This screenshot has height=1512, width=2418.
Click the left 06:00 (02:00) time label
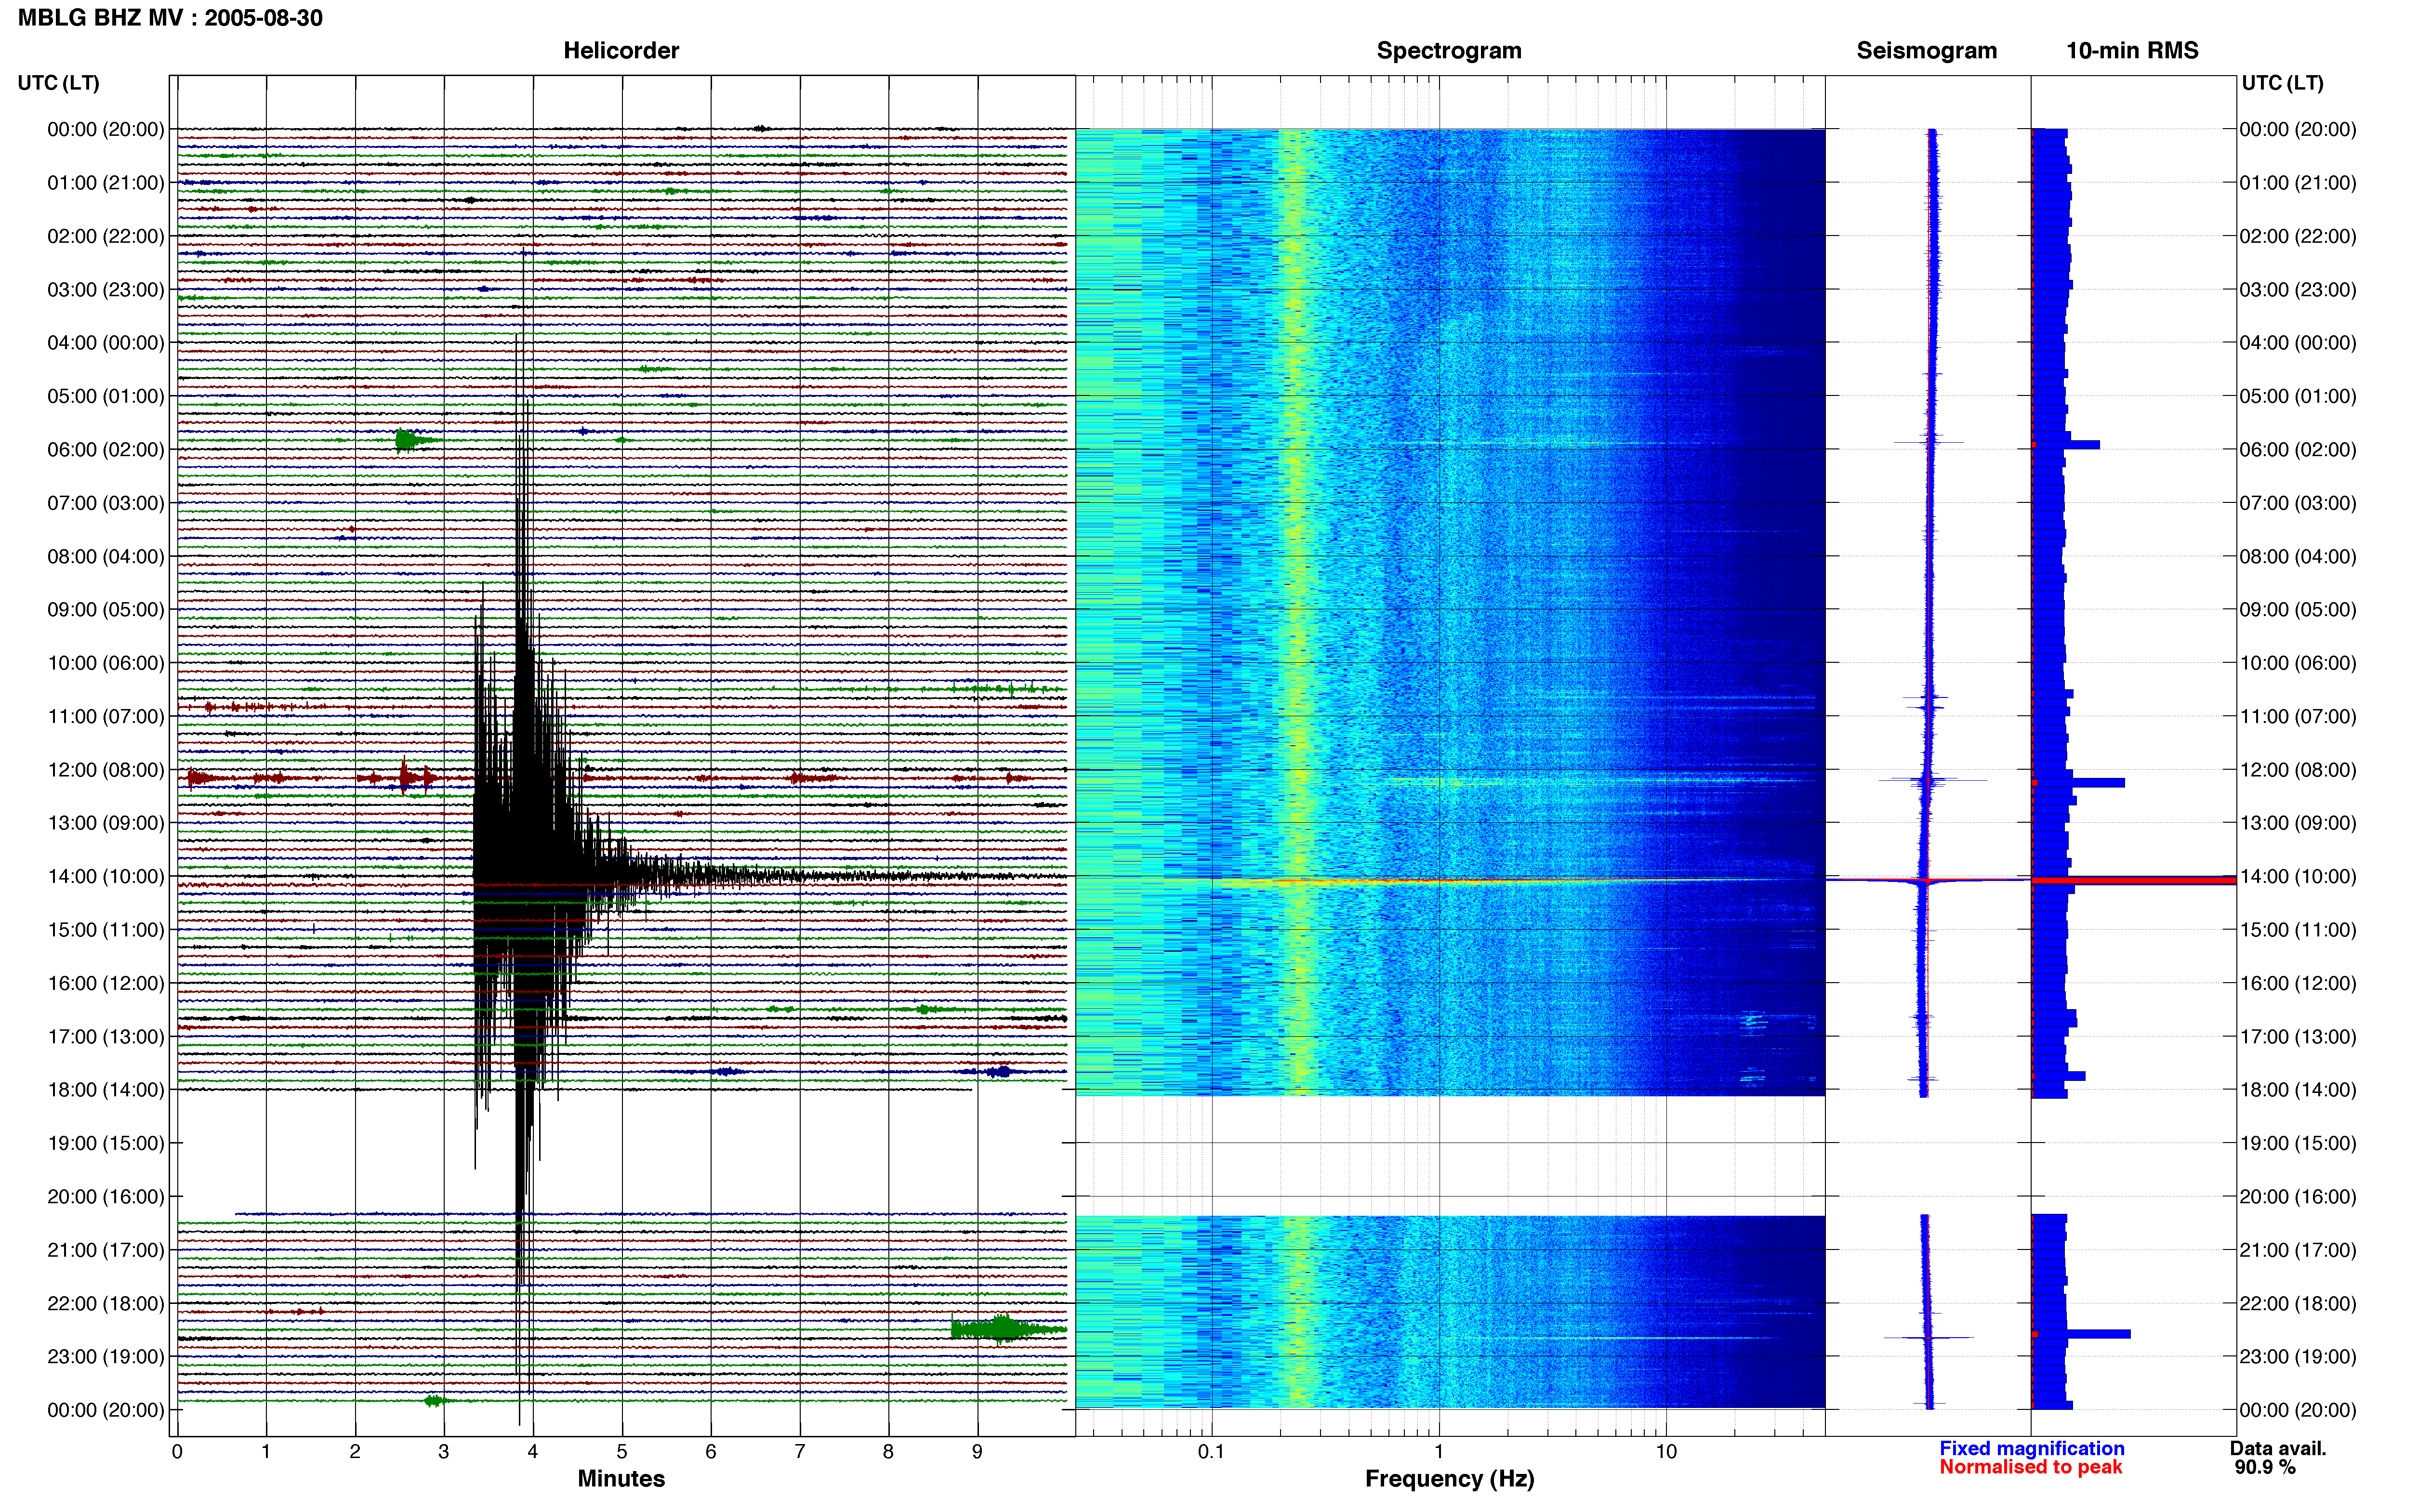pyautogui.click(x=106, y=449)
